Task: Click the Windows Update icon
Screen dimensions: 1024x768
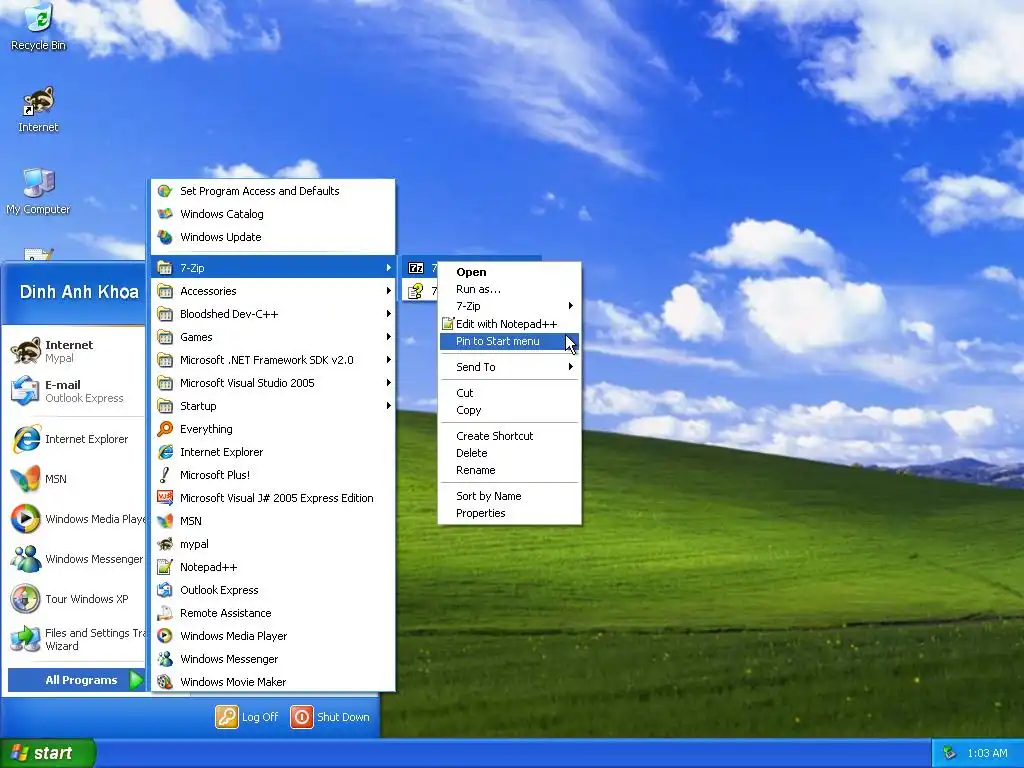Action: 165,237
